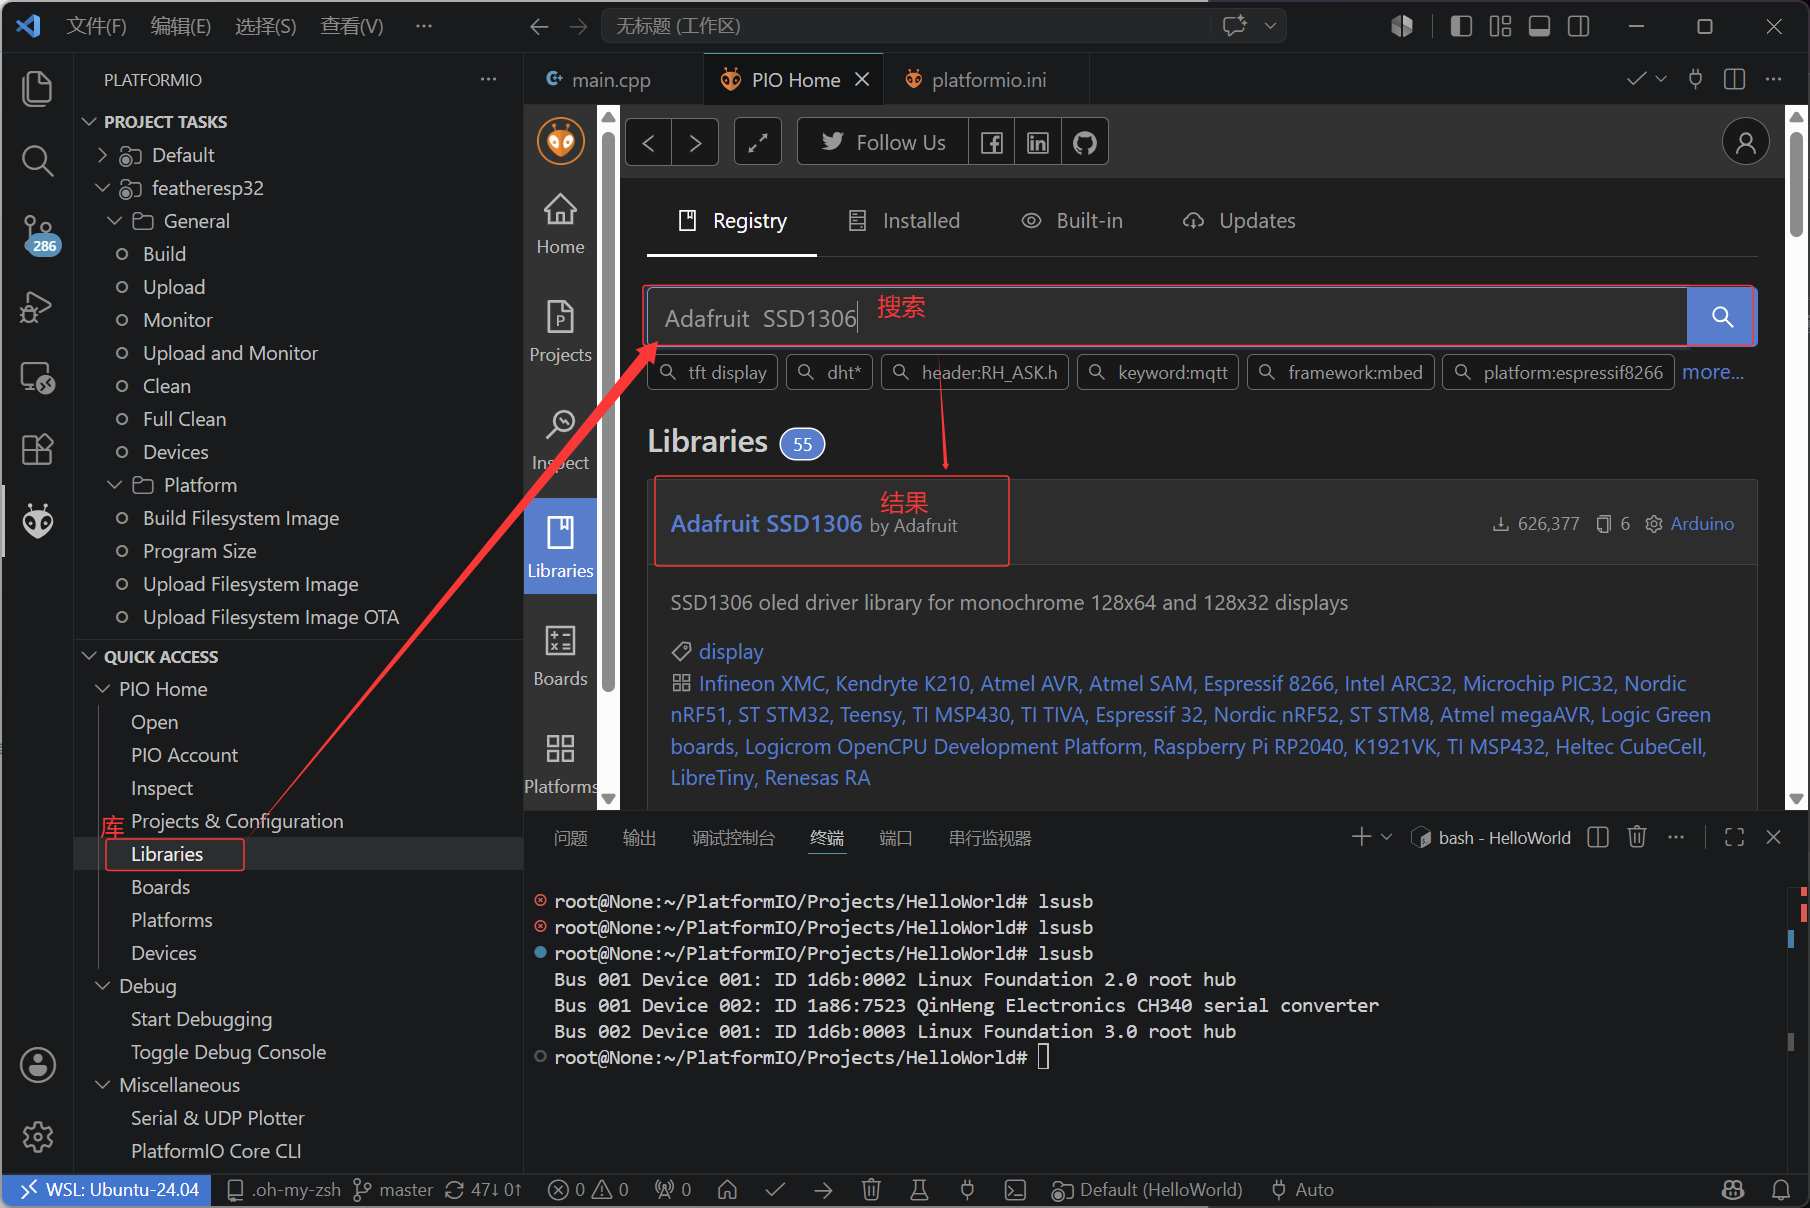This screenshot has height=1208, width=1810.
Task: Click the GitHub icon next to Follow Us
Action: click(x=1085, y=142)
